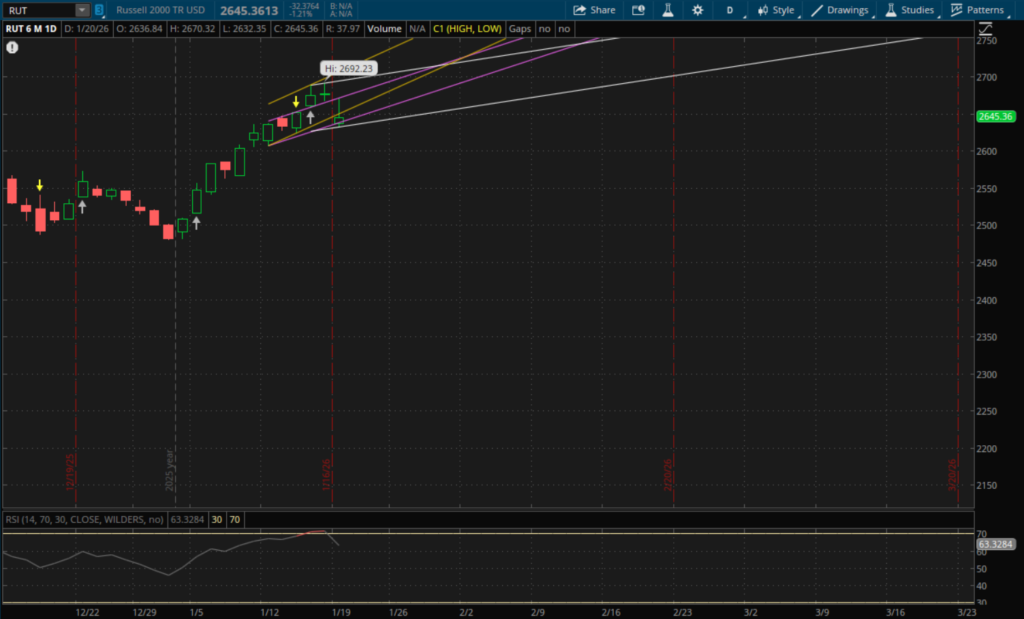This screenshot has height=619, width=1024.
Task: Open the D aggregation period dropdown
Action: (x=730, y=10)
